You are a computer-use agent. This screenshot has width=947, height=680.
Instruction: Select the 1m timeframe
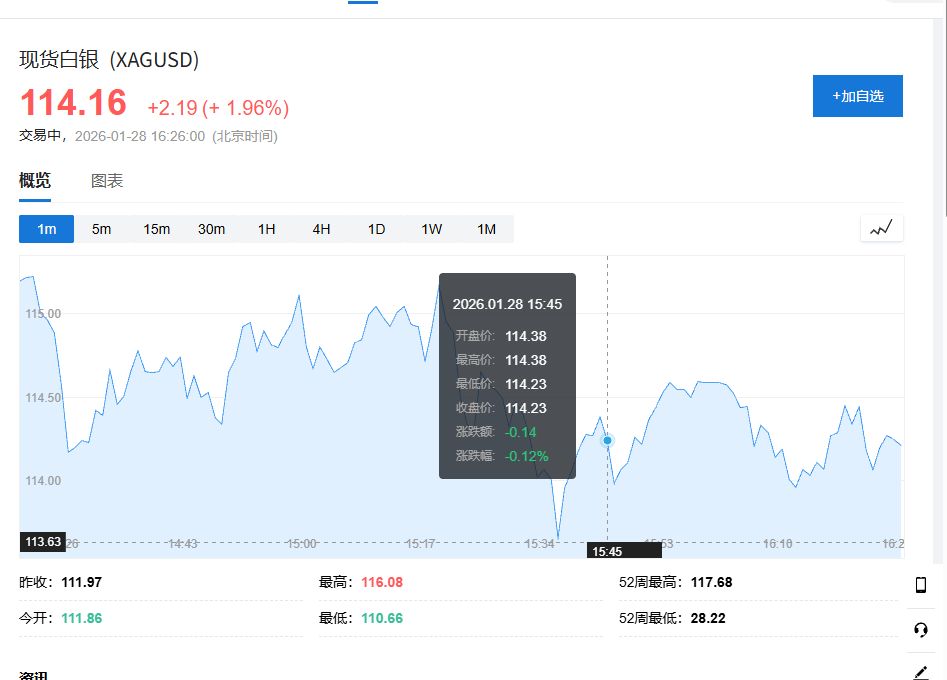point(47,229)
